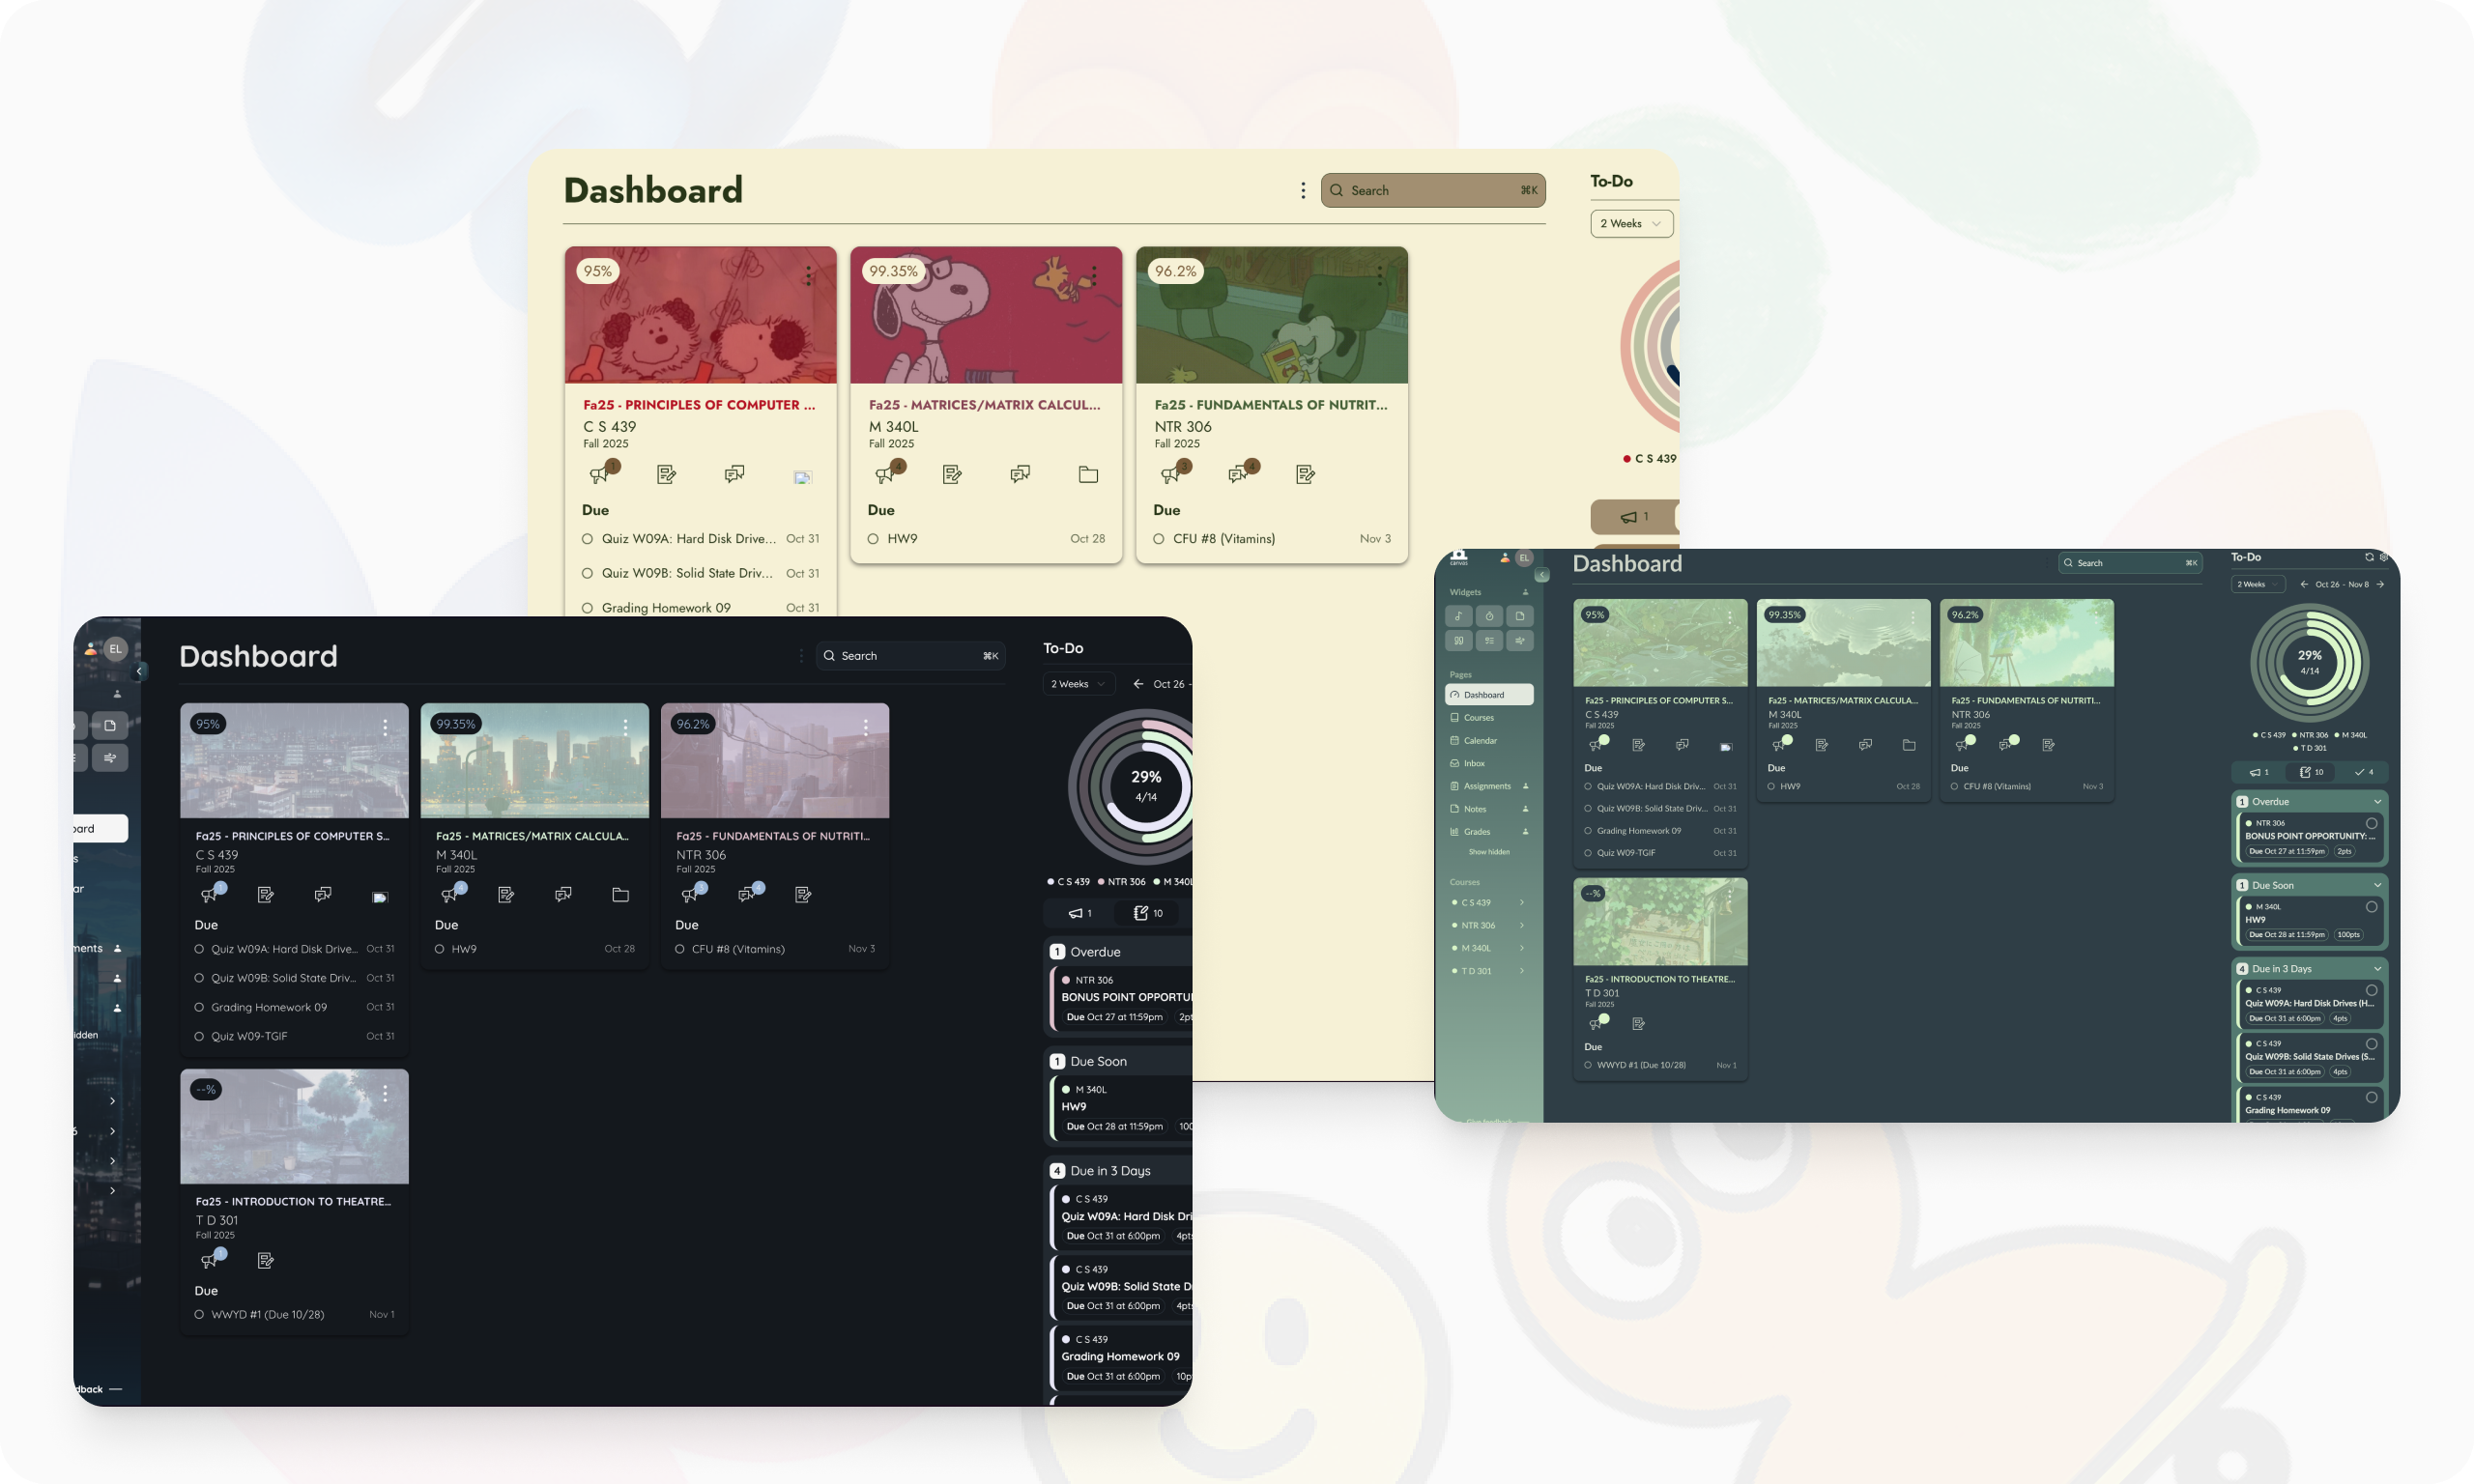Open the files folder icon on the M 340L card
Screen dimensions: 2474x1484
[1088, 474]
